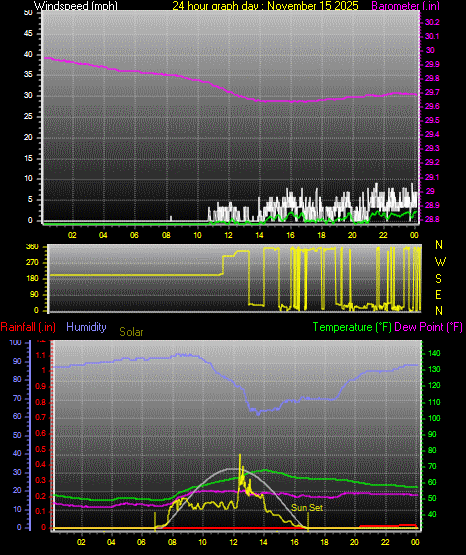Click the 140 temperature scale value
Viewport: 466px width, 555px height.
click(x=434, y=353)
